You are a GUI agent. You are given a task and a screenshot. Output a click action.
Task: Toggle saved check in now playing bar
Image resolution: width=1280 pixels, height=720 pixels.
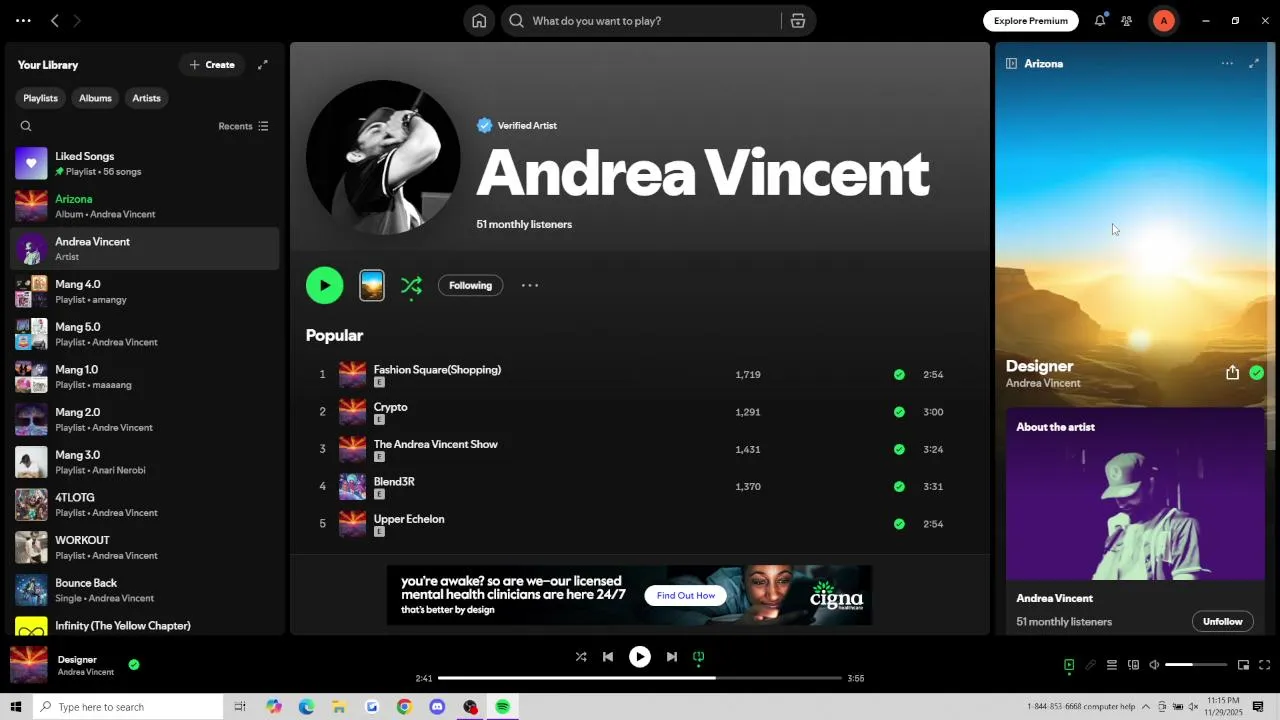click(x=134, y=664)
